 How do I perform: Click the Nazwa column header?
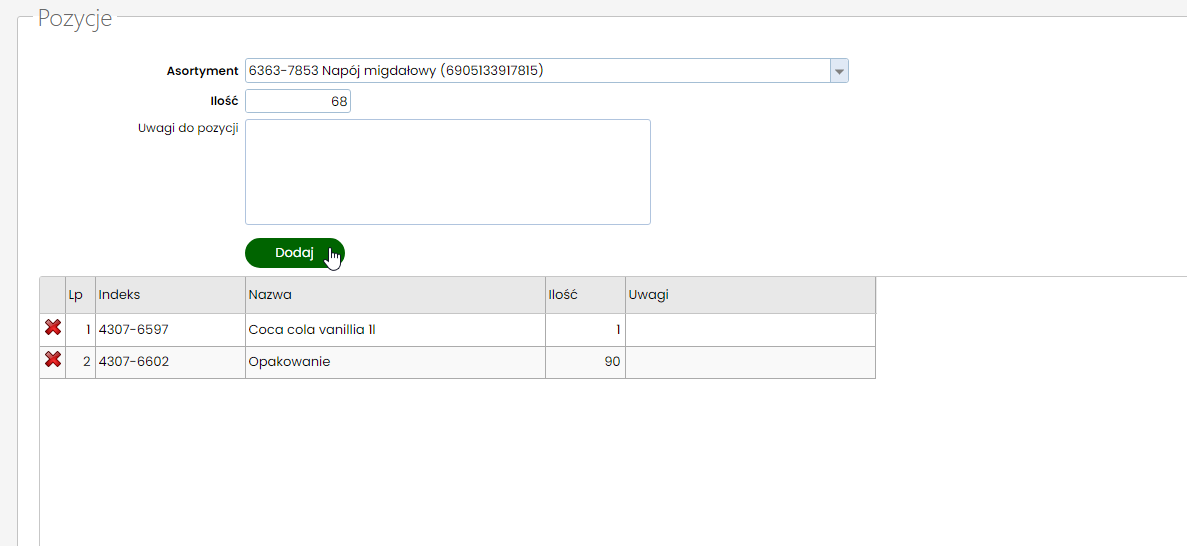(x=395, y=295)
